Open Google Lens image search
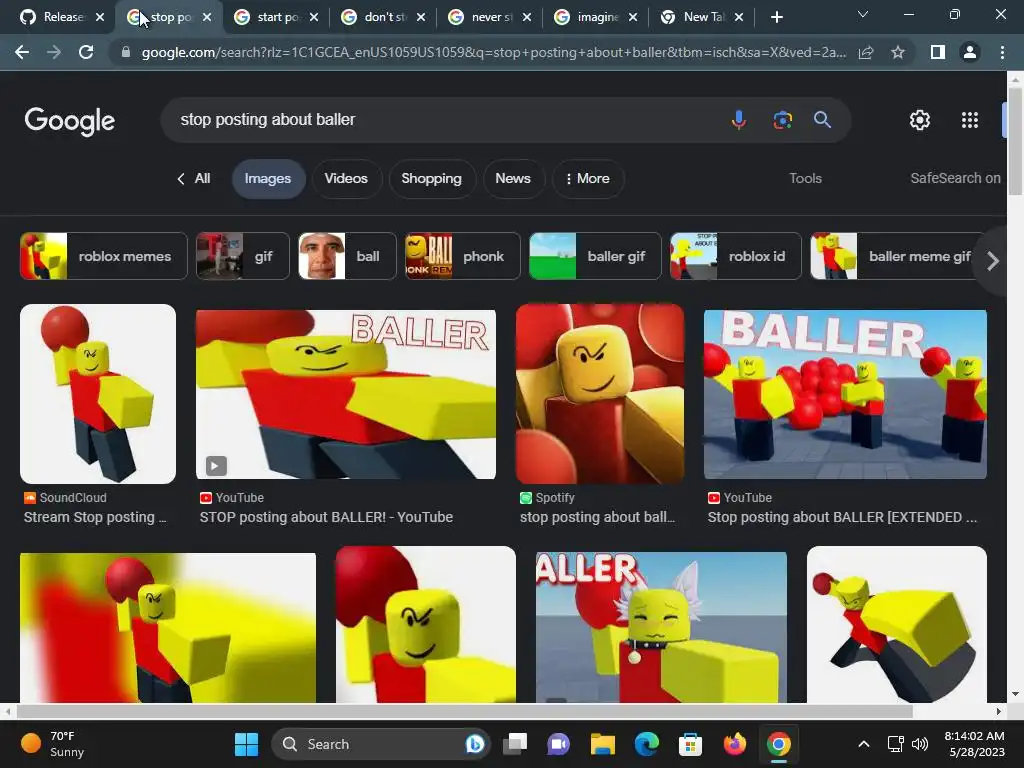The image size is (1024, 768). click(782, 120)
